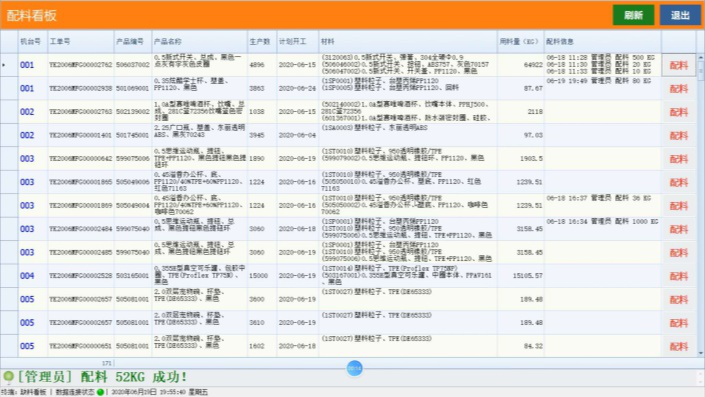Click 配料 for work order TK2006MFG00001401
The height and width of the screenshot is (397, 705).
678,135
